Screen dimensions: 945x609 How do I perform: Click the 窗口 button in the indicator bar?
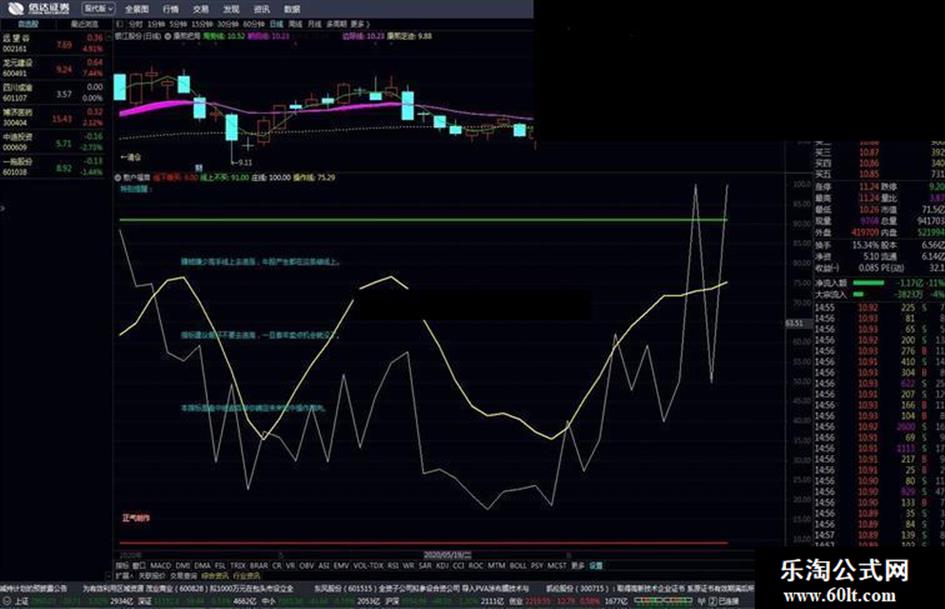pyautogui.click(x=139, y=566)
